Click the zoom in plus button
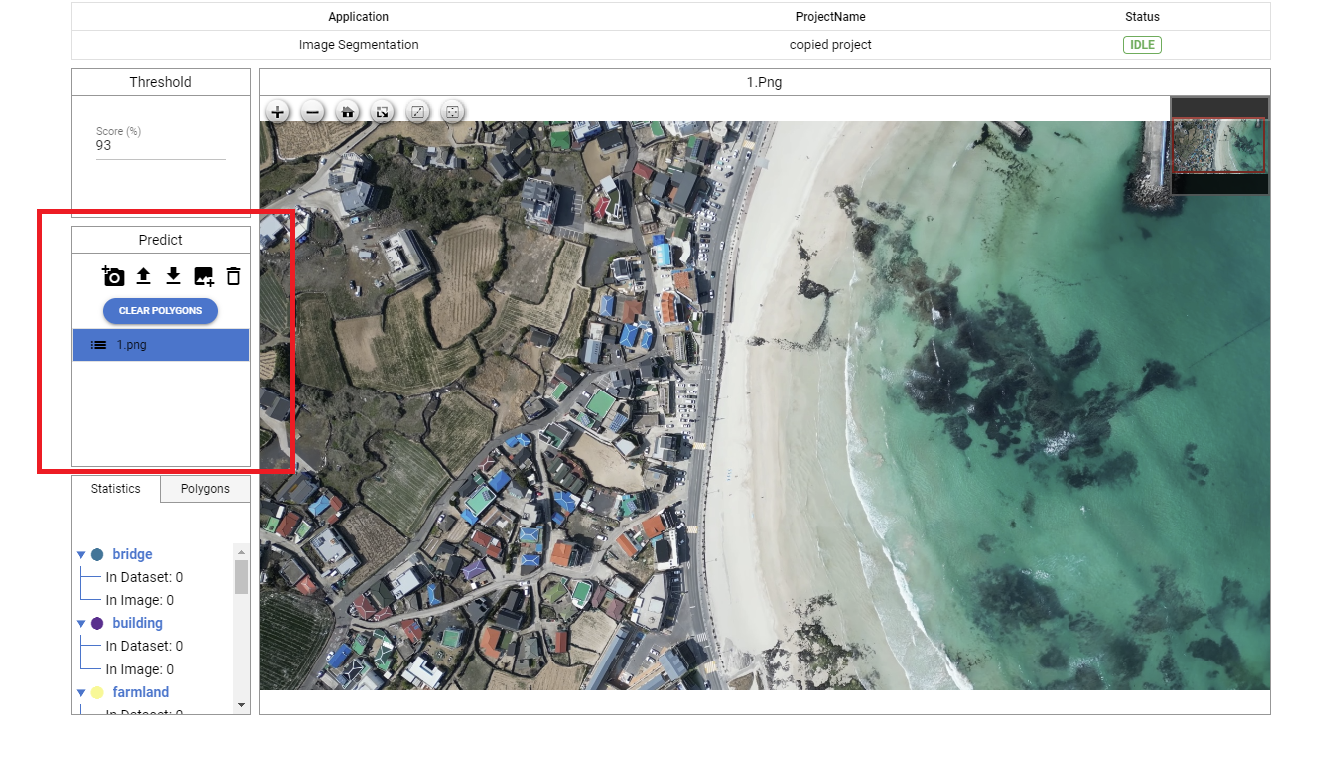The height and width of the screenshot is (761, 1329). [278, 112]
